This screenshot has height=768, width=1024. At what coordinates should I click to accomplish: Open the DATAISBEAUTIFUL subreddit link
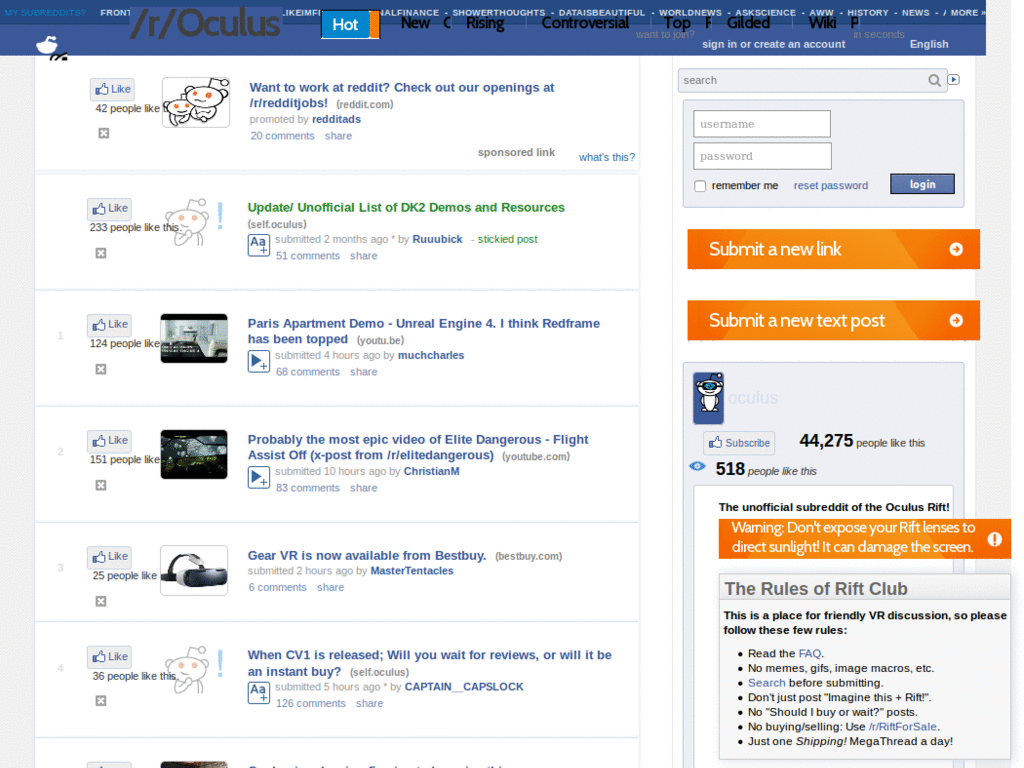[x=601, y=12]
